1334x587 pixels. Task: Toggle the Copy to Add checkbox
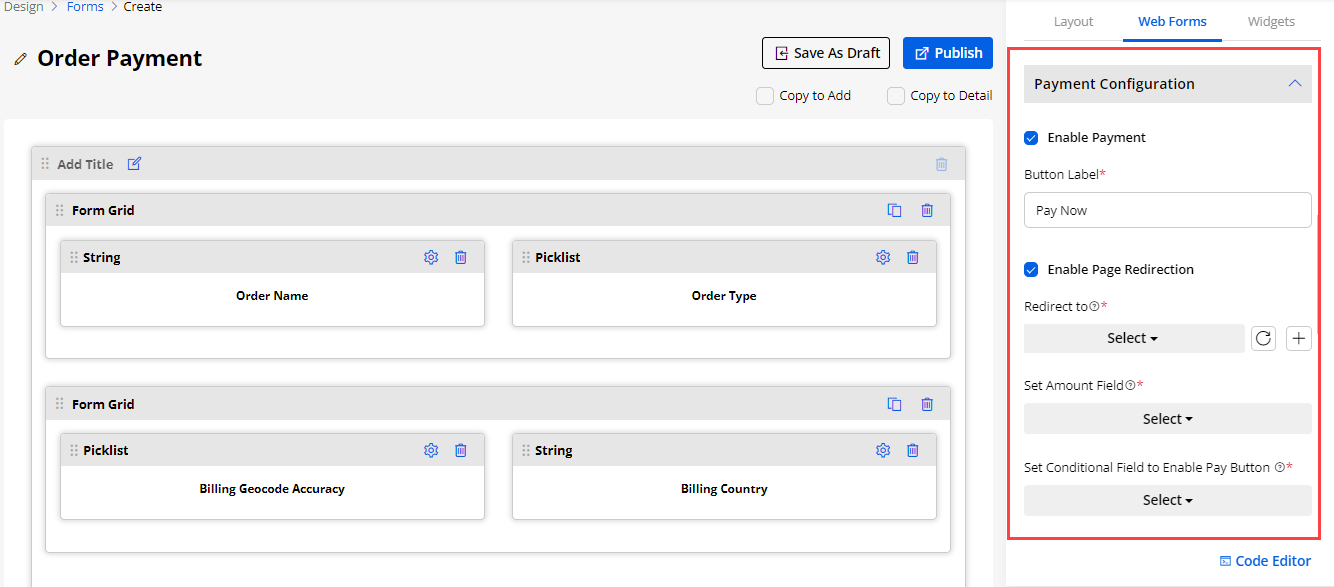[x=765, y=96]
